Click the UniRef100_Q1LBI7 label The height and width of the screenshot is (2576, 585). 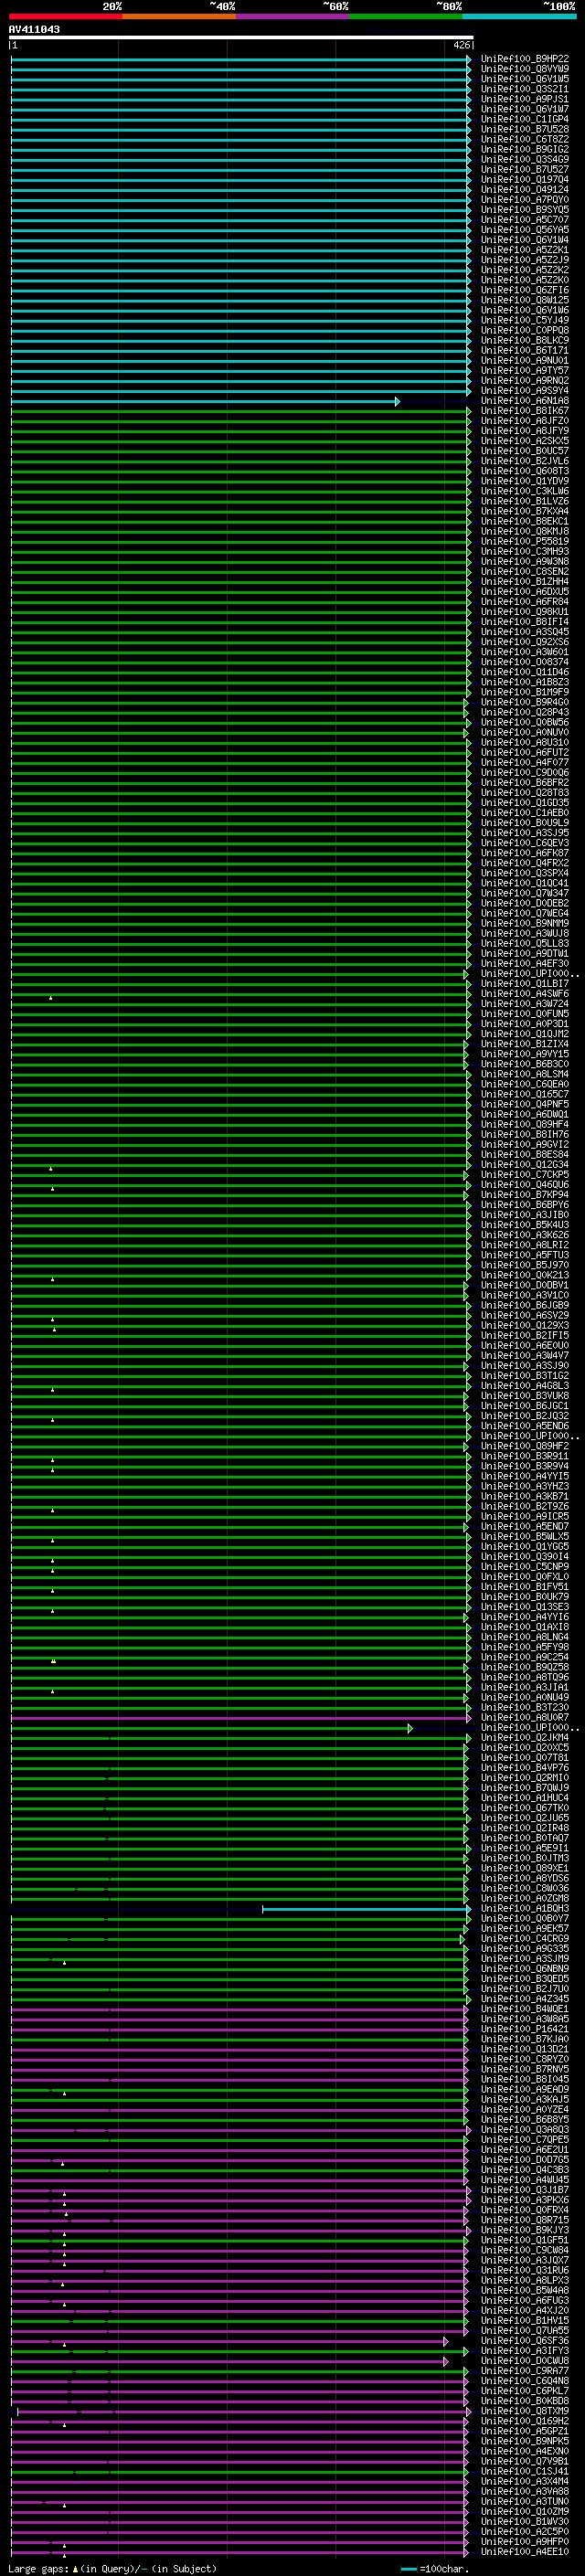point(525,983)
